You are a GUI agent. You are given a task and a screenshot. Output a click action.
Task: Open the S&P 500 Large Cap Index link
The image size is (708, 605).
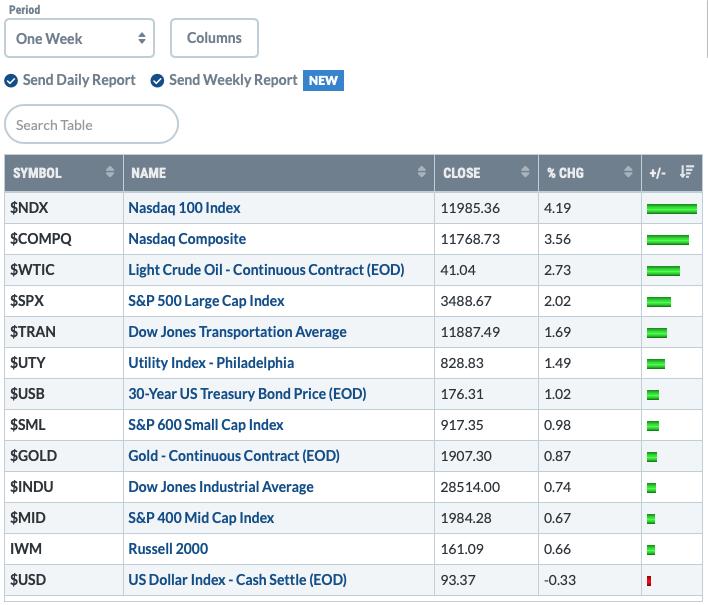click(206, 301)
